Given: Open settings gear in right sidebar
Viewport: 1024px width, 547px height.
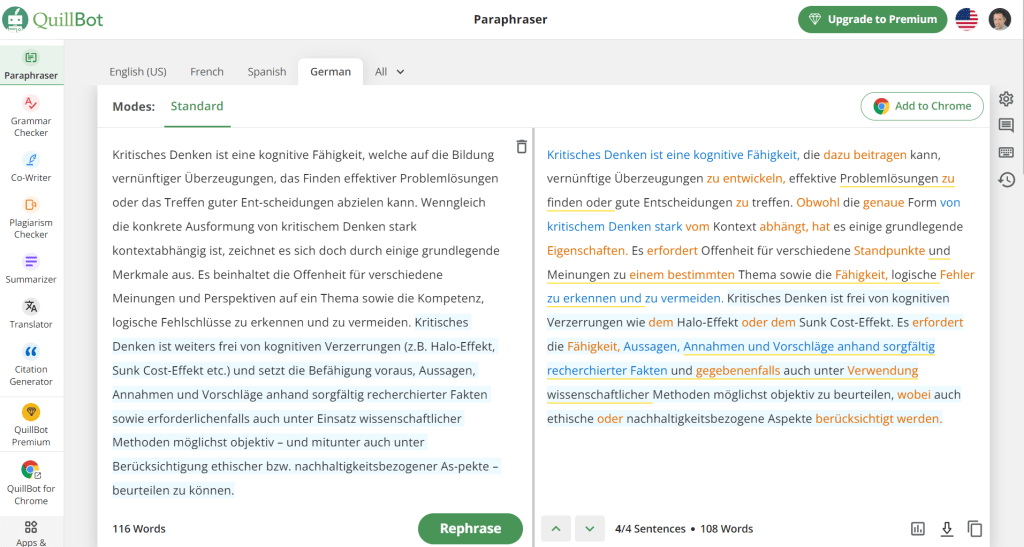Looking at the screenshot, I should pos(1006,99).
